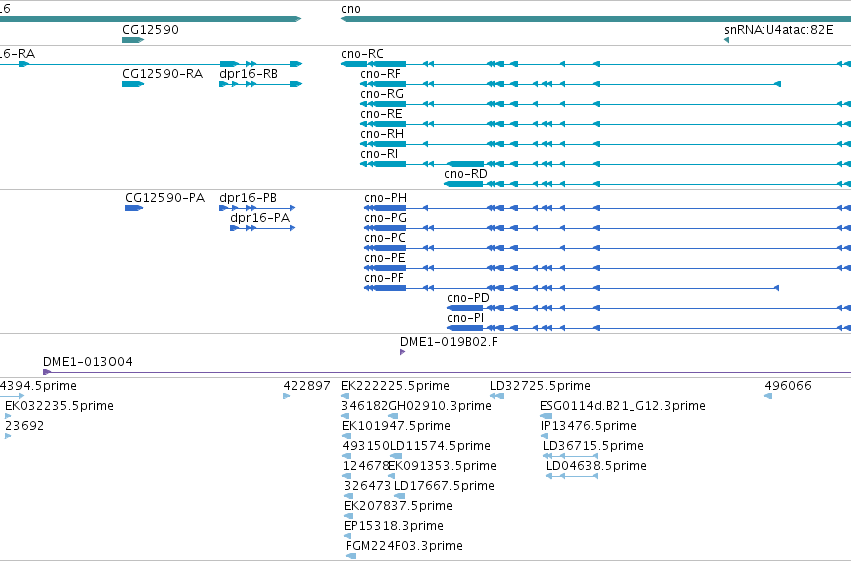Click the cno-RD transcript label
This screenshot has width=851, height=561.
click(466, 174)
